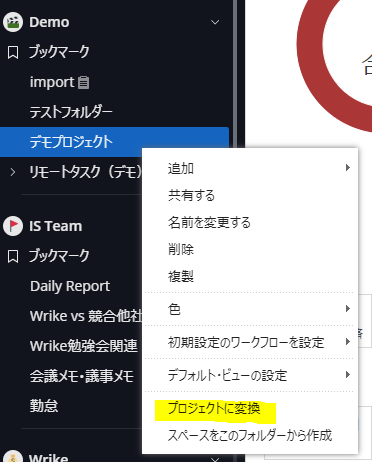Open the Daily Report folder
The width and height of the screenshot is (372, 462).
coord(70,286)
